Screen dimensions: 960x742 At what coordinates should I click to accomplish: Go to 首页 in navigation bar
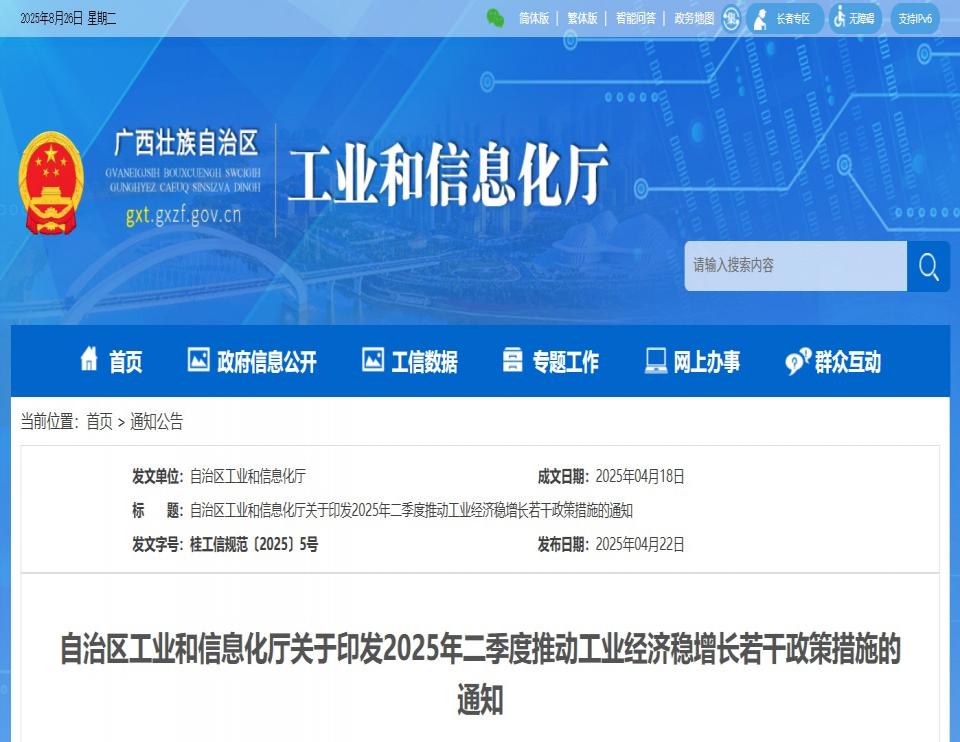(x=126, y=361)
